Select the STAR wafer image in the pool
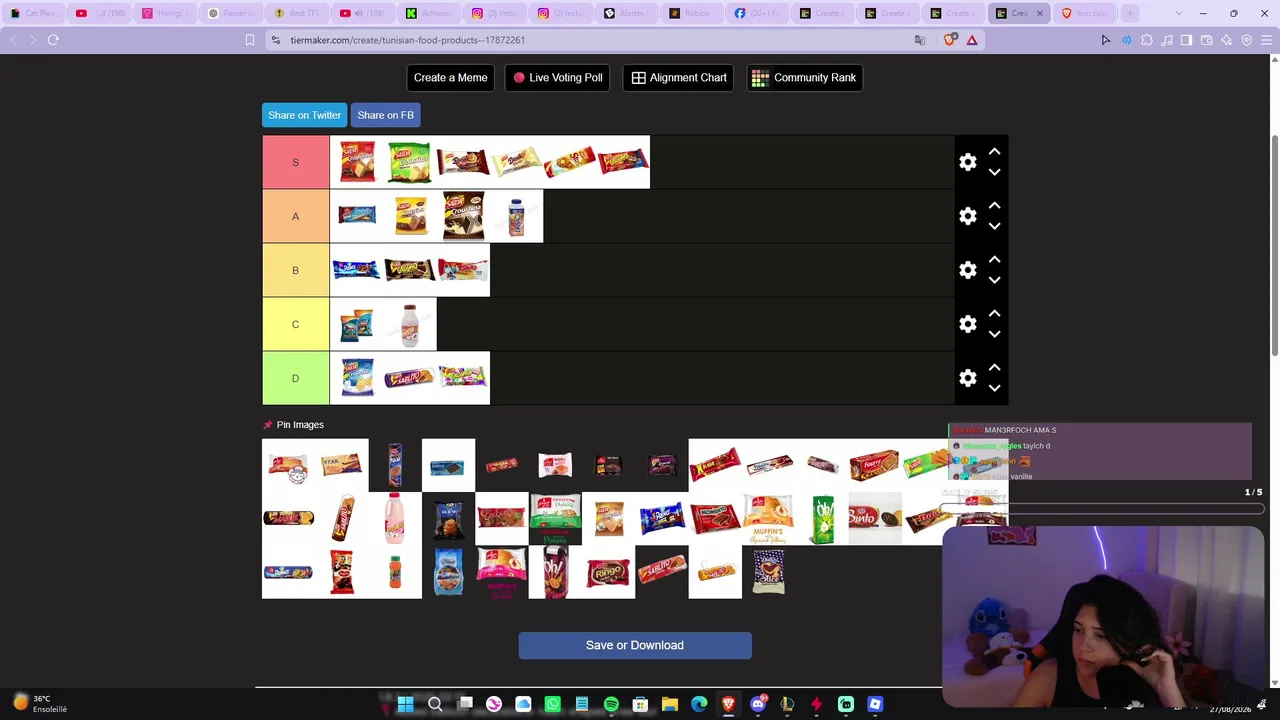 click(x=342, y=465)
